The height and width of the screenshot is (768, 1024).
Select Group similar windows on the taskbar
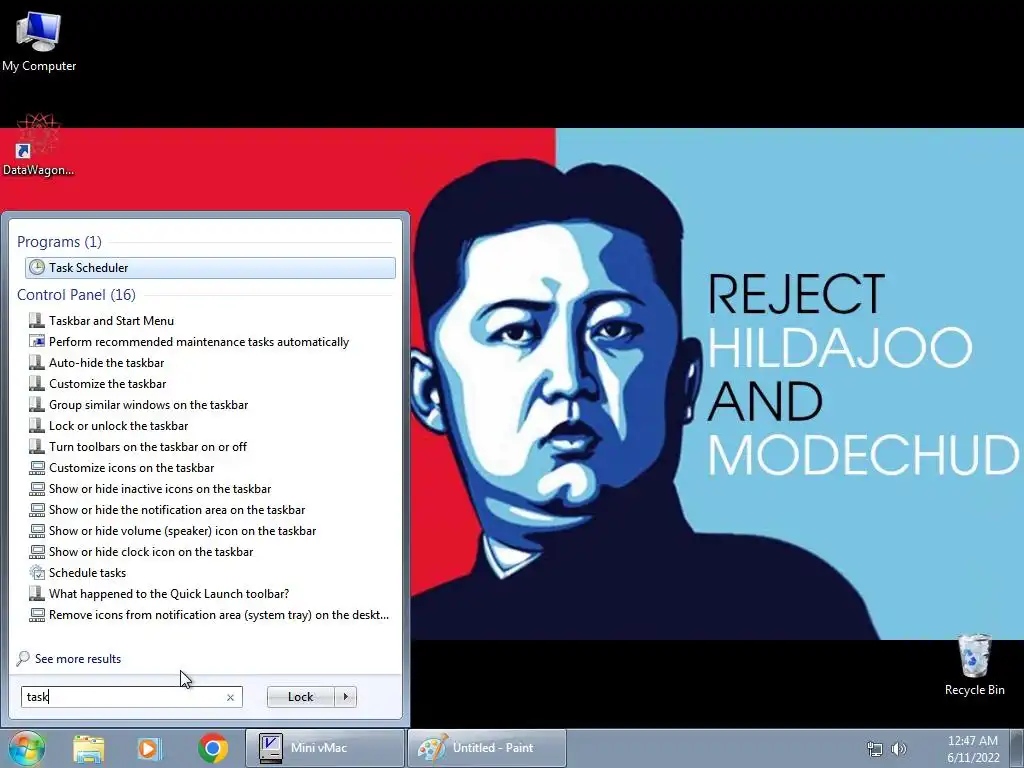pyautogui.click(x=148, y=404)
